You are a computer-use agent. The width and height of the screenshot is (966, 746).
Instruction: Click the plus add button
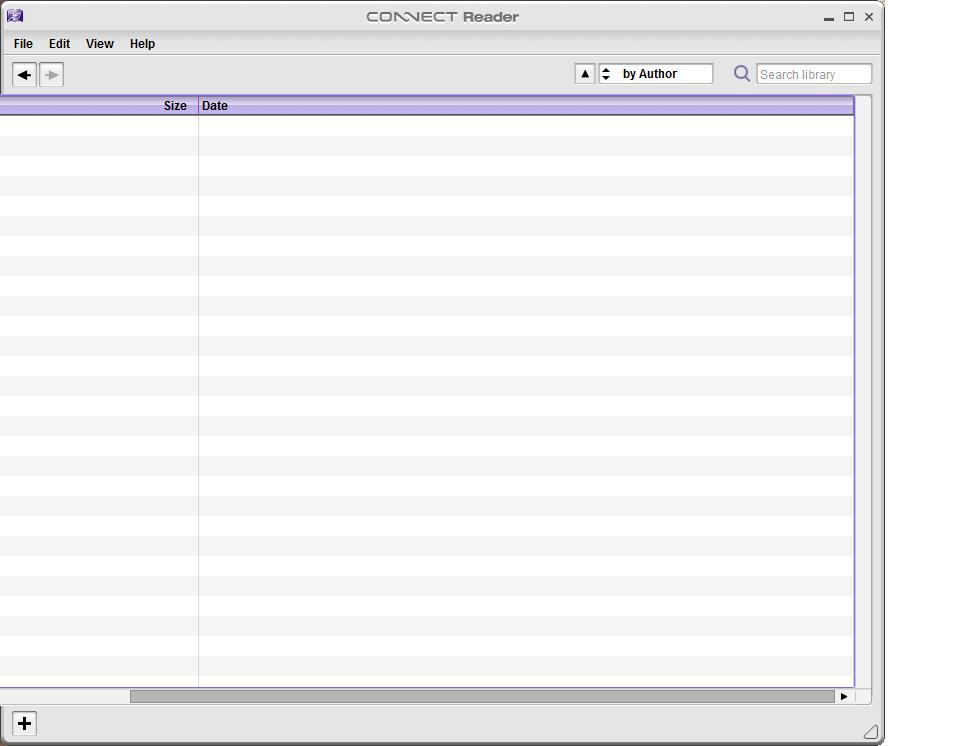point(25,723)
